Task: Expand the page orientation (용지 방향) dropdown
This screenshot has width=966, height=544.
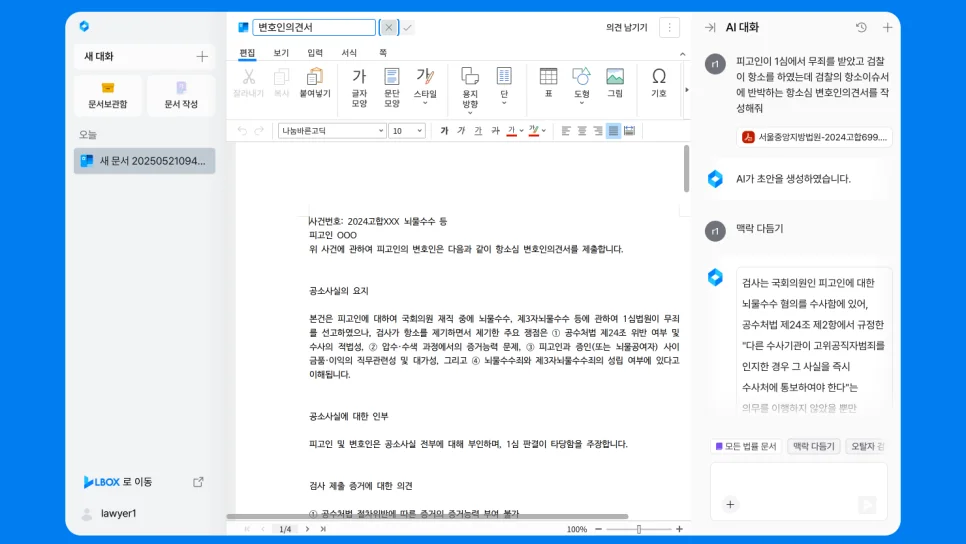Action: [469, 113]
